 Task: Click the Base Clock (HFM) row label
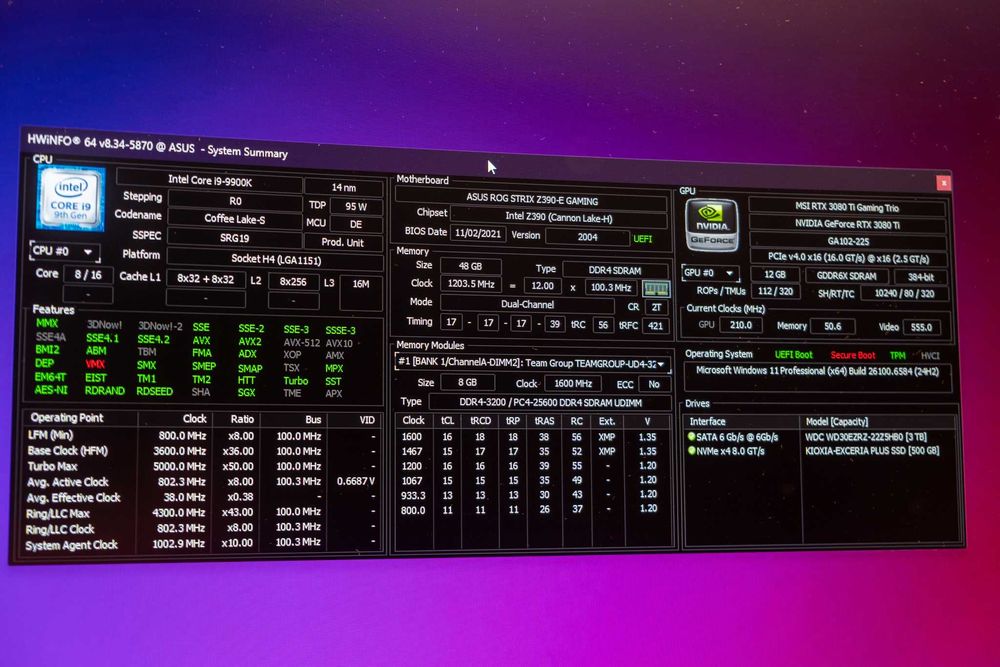68,450
